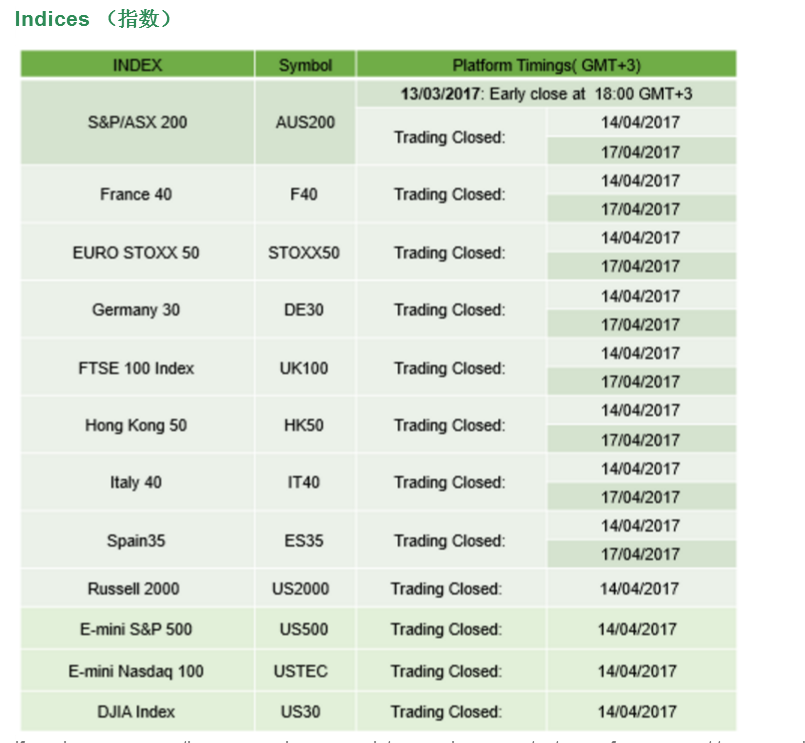Click Trading Closed in Russell 2000 row

(x=446, y=588)
